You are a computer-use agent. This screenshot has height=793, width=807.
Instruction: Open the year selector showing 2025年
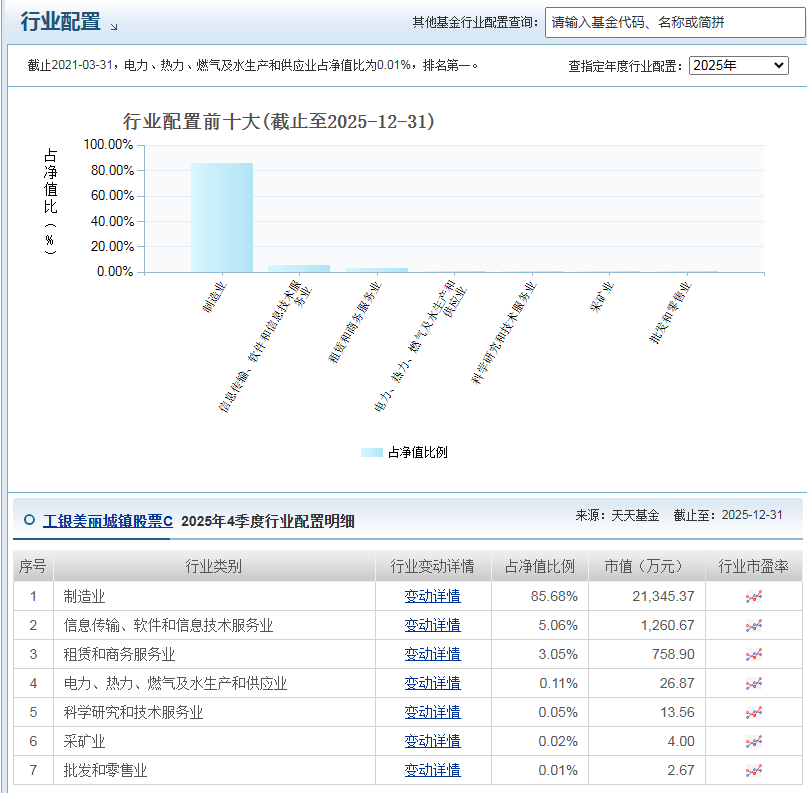(x=739, y=65)
